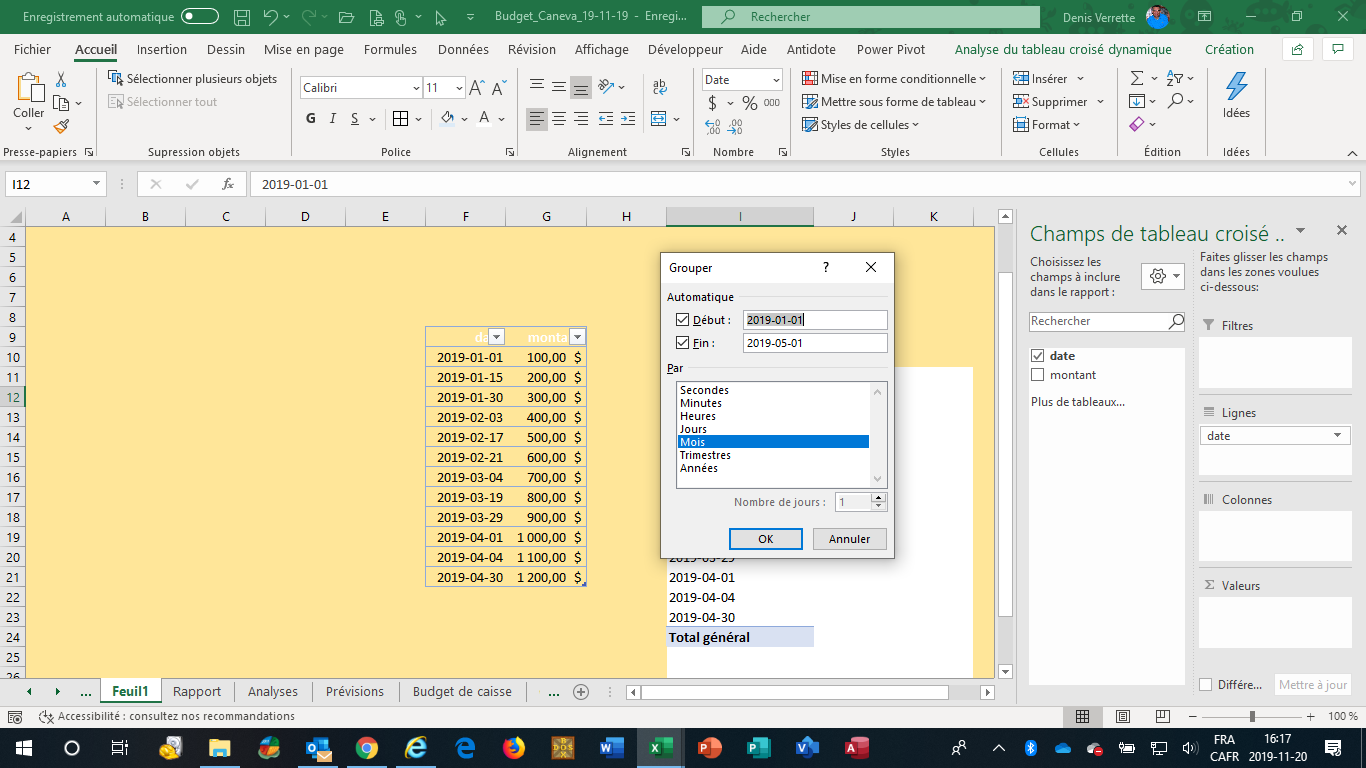Click the AutoSum sigma icon
Screen dimensions: 1366x768
coord(1137,78)
